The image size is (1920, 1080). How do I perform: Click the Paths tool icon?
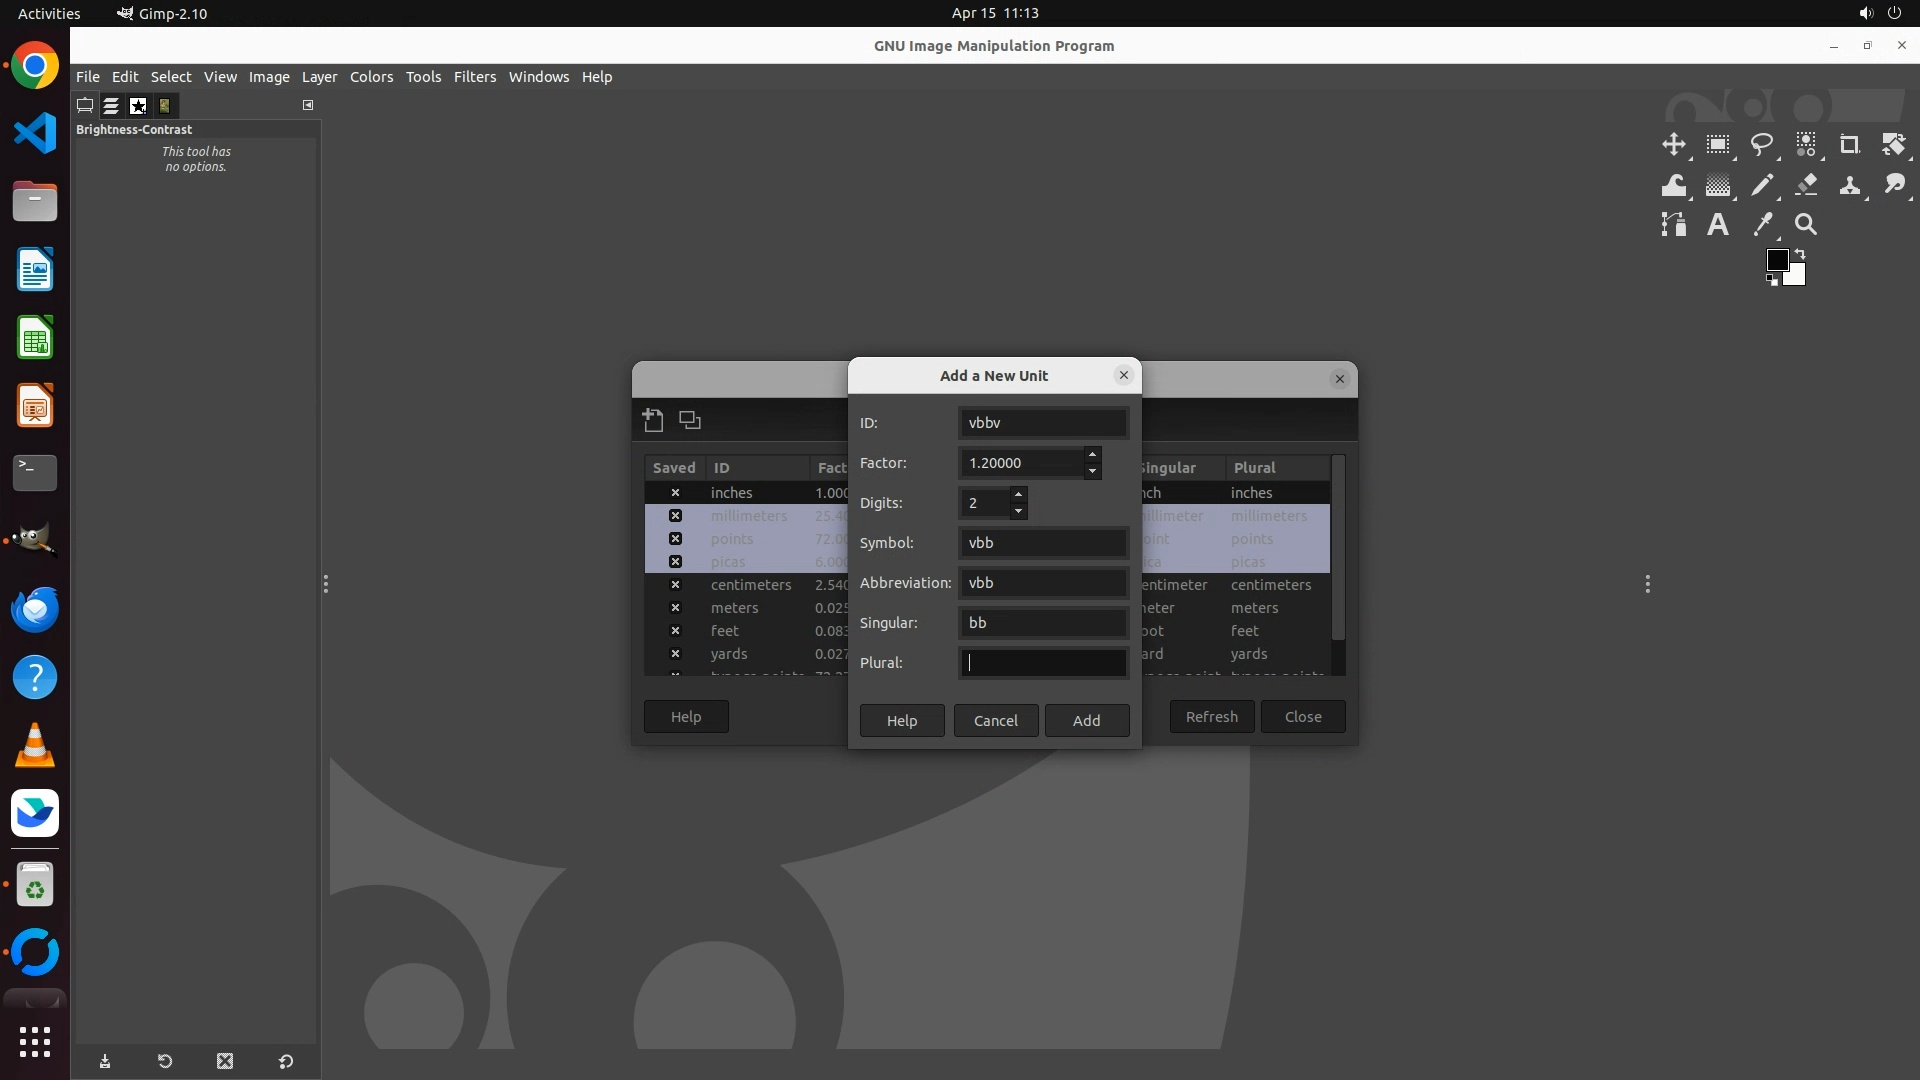click(x=1673, y=225)
